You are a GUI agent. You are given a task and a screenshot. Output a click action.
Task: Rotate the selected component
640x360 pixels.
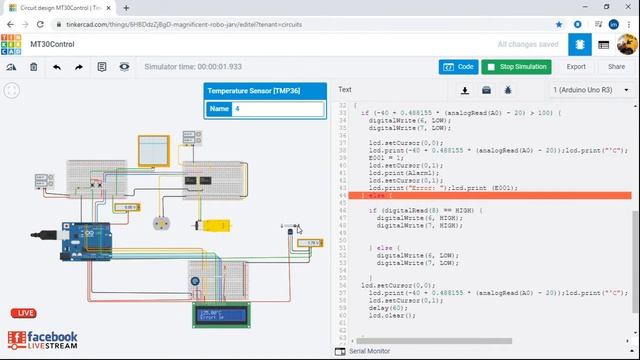11,67
